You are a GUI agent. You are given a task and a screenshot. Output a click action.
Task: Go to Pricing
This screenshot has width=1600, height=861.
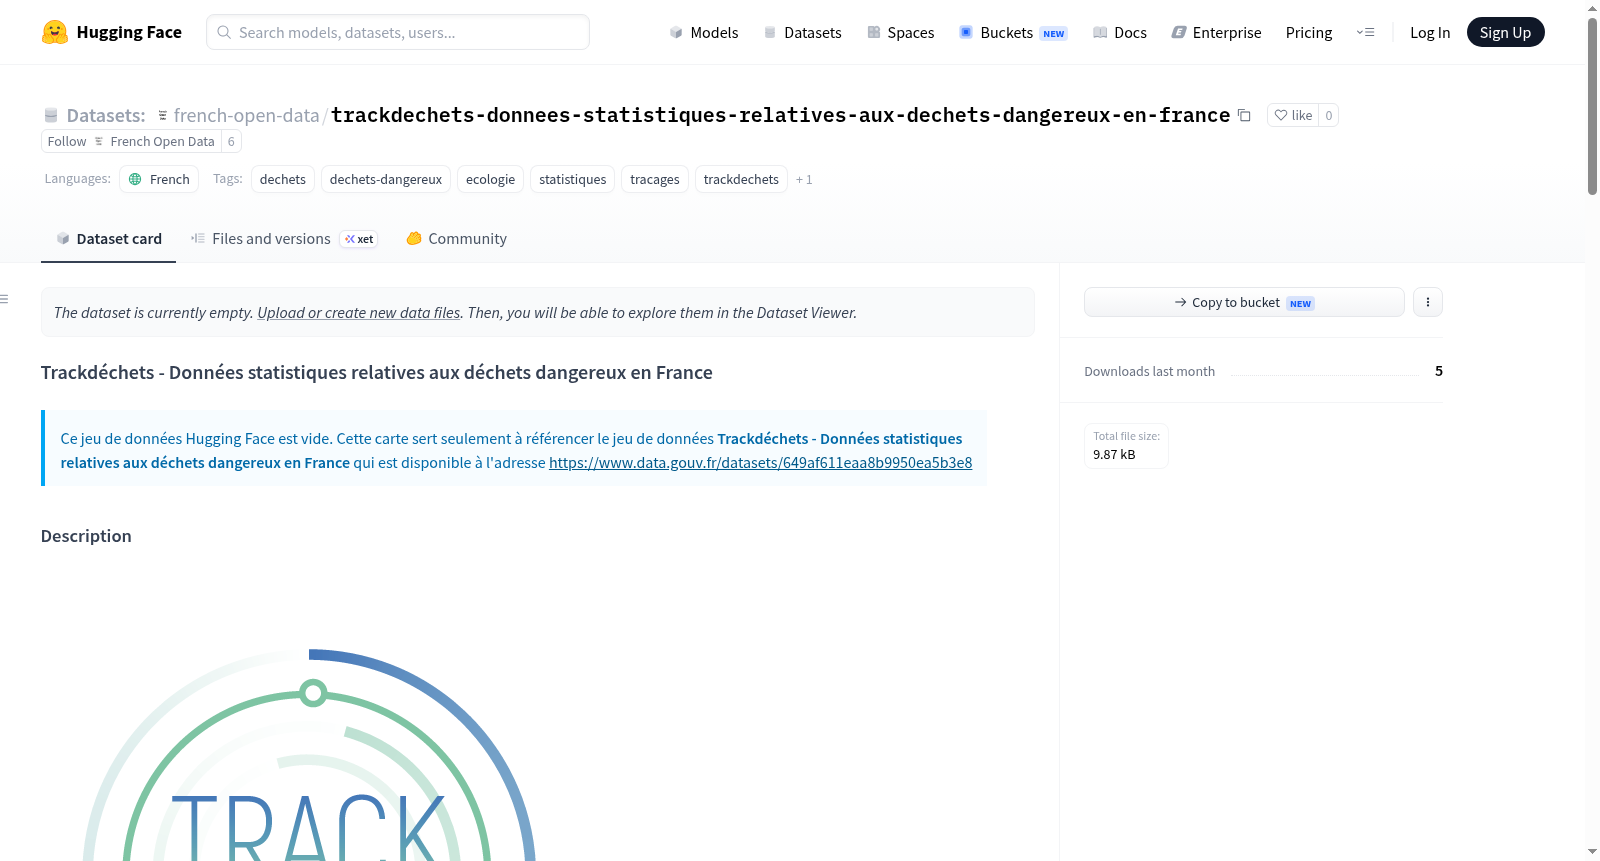click(1309, 32)
